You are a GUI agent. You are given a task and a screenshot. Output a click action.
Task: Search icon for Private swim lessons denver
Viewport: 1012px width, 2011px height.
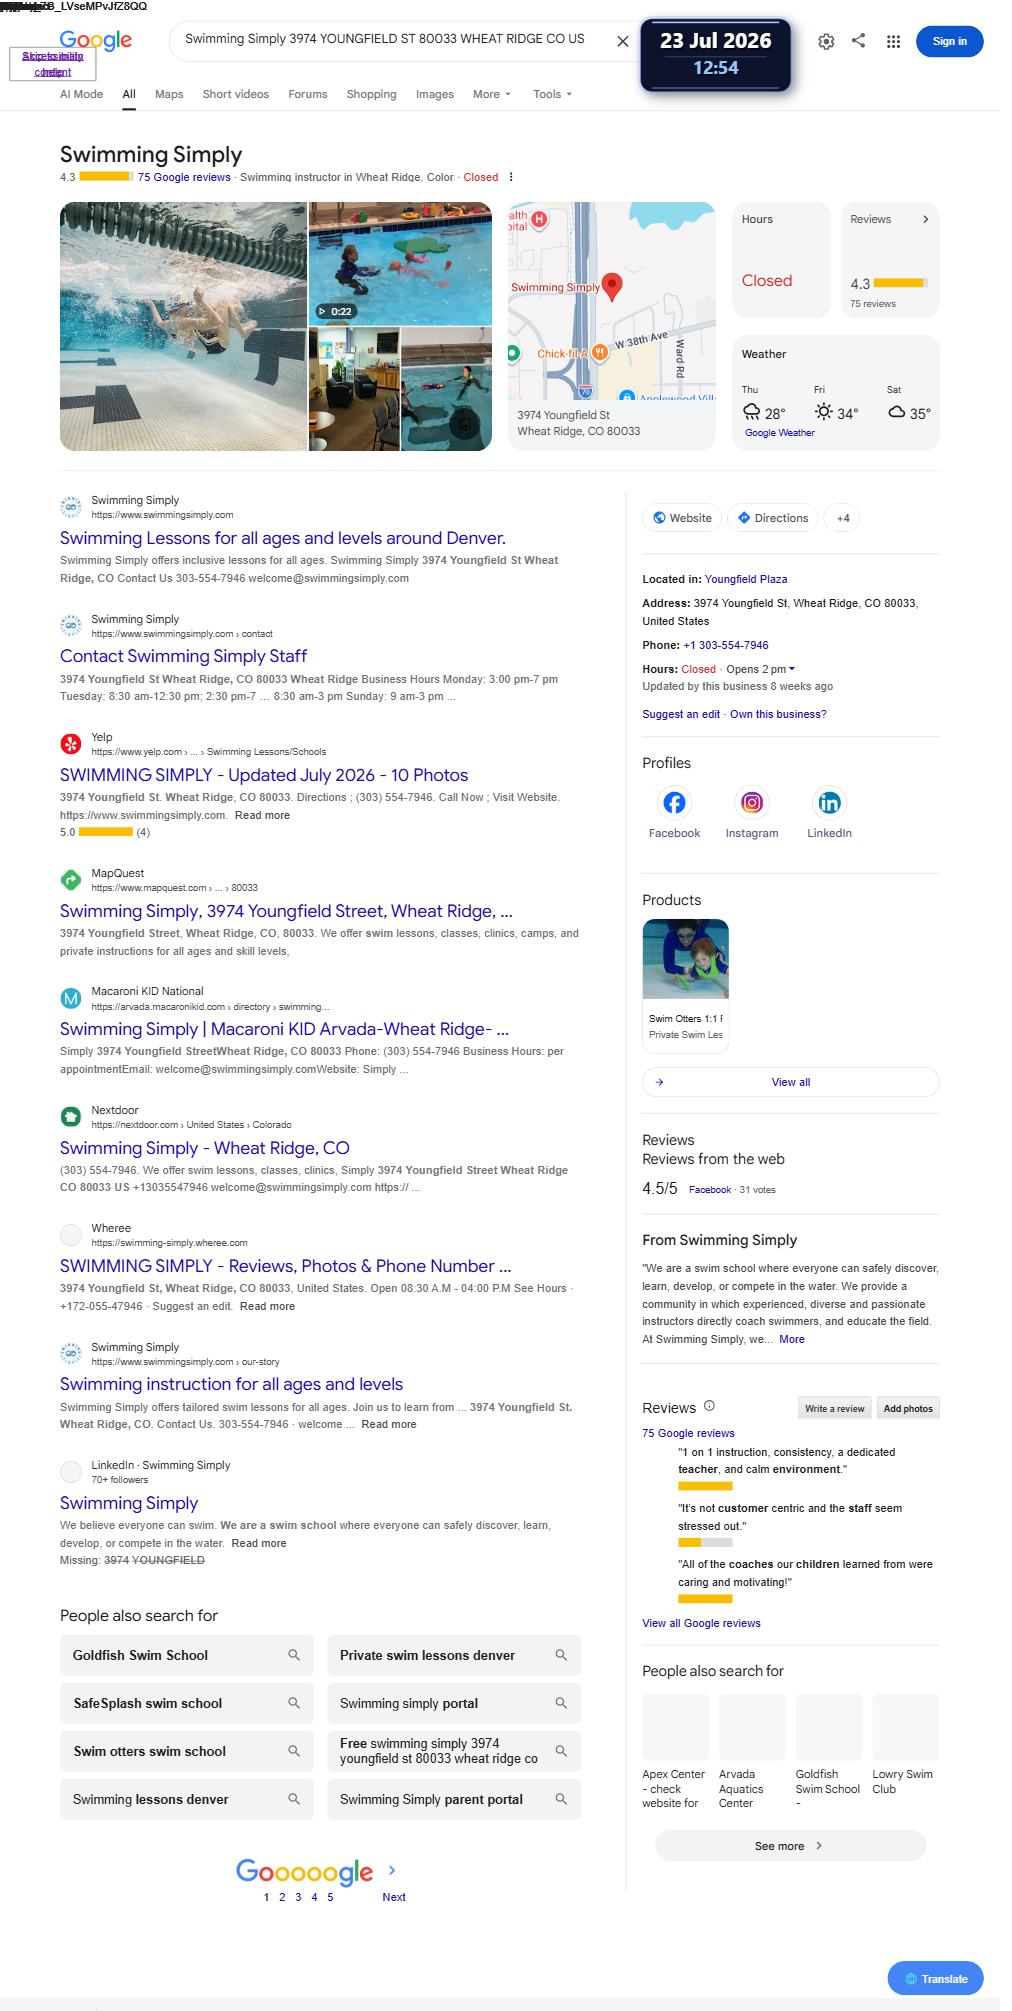(561, 1655)
